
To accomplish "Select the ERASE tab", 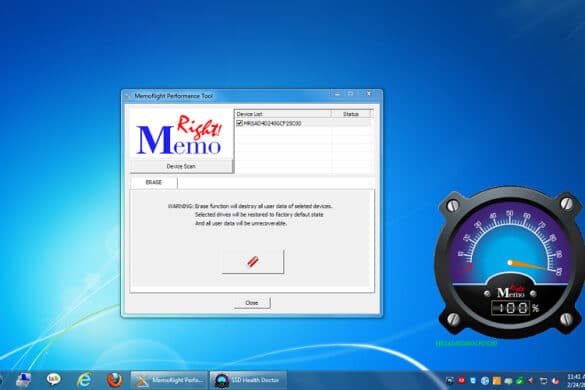I will click(x=154, y=182).
